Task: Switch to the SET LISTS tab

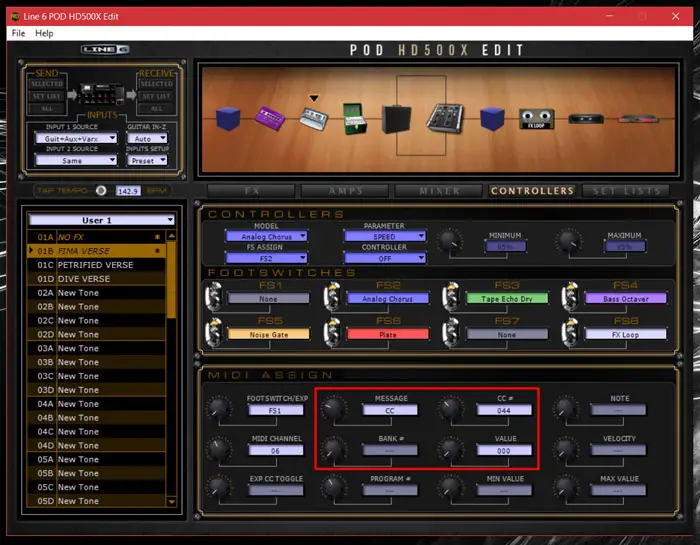Action: tap(626, 191)
